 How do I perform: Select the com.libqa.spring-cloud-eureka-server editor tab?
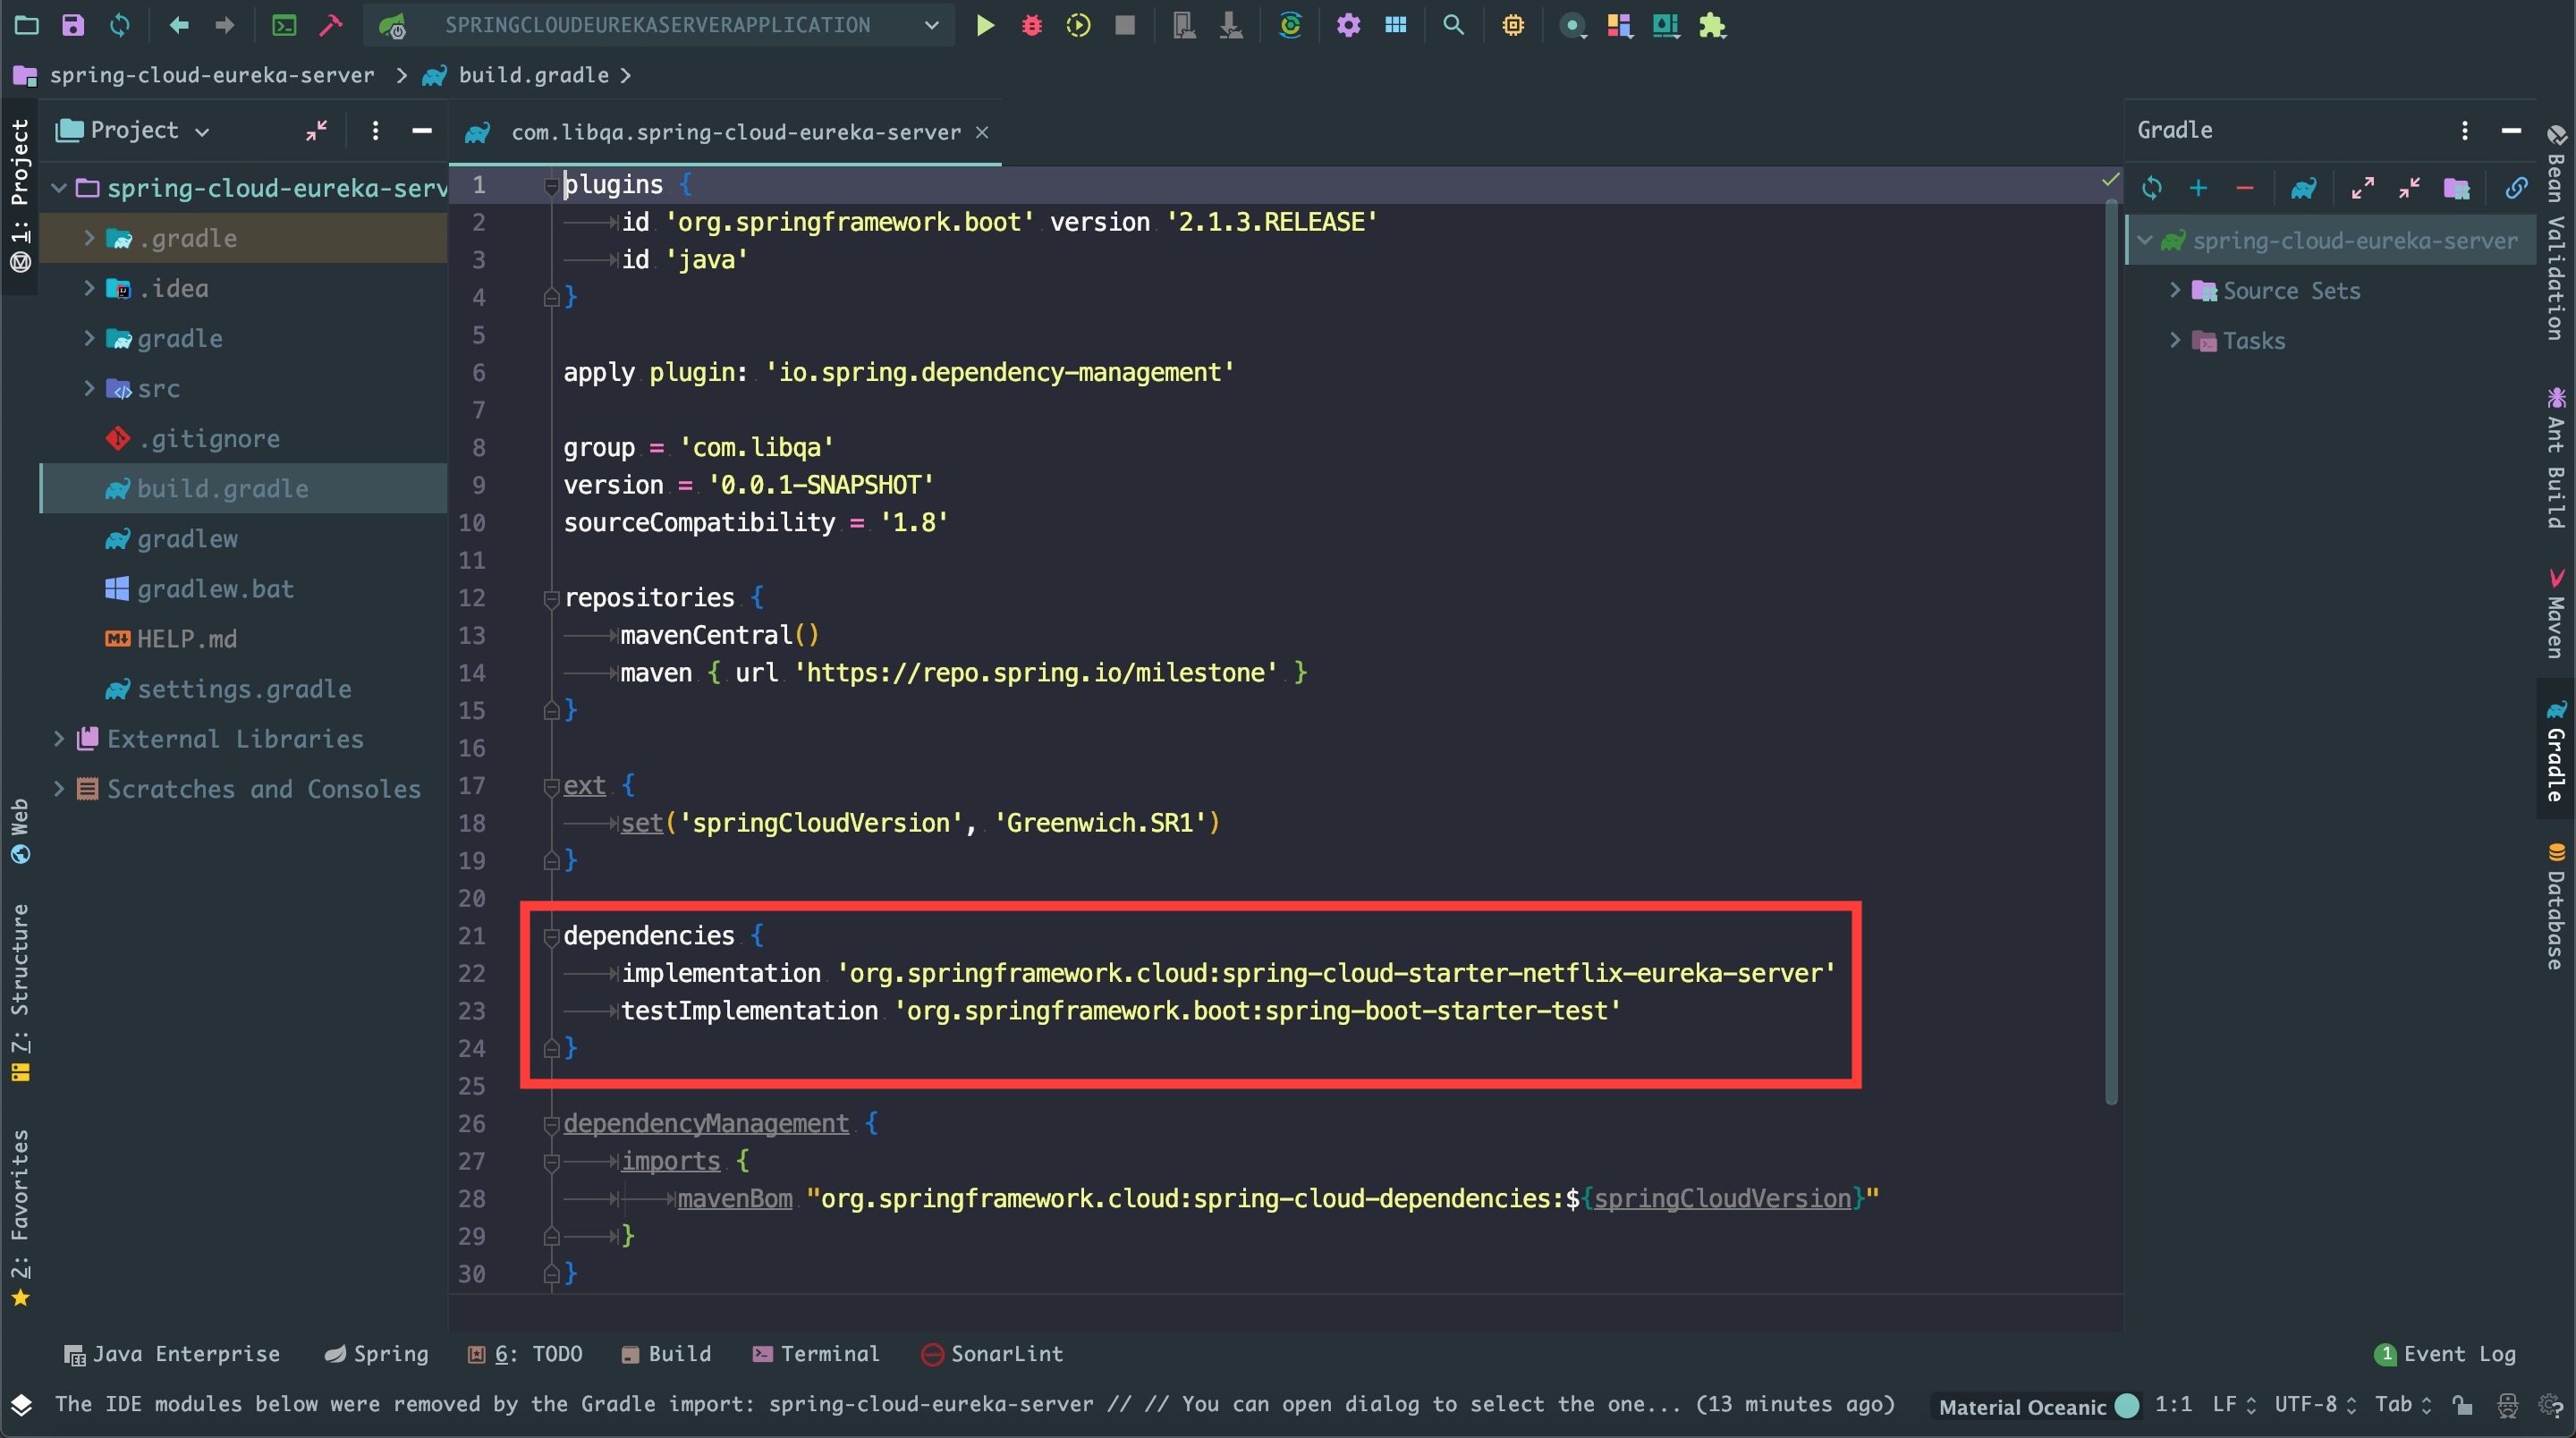725,132
